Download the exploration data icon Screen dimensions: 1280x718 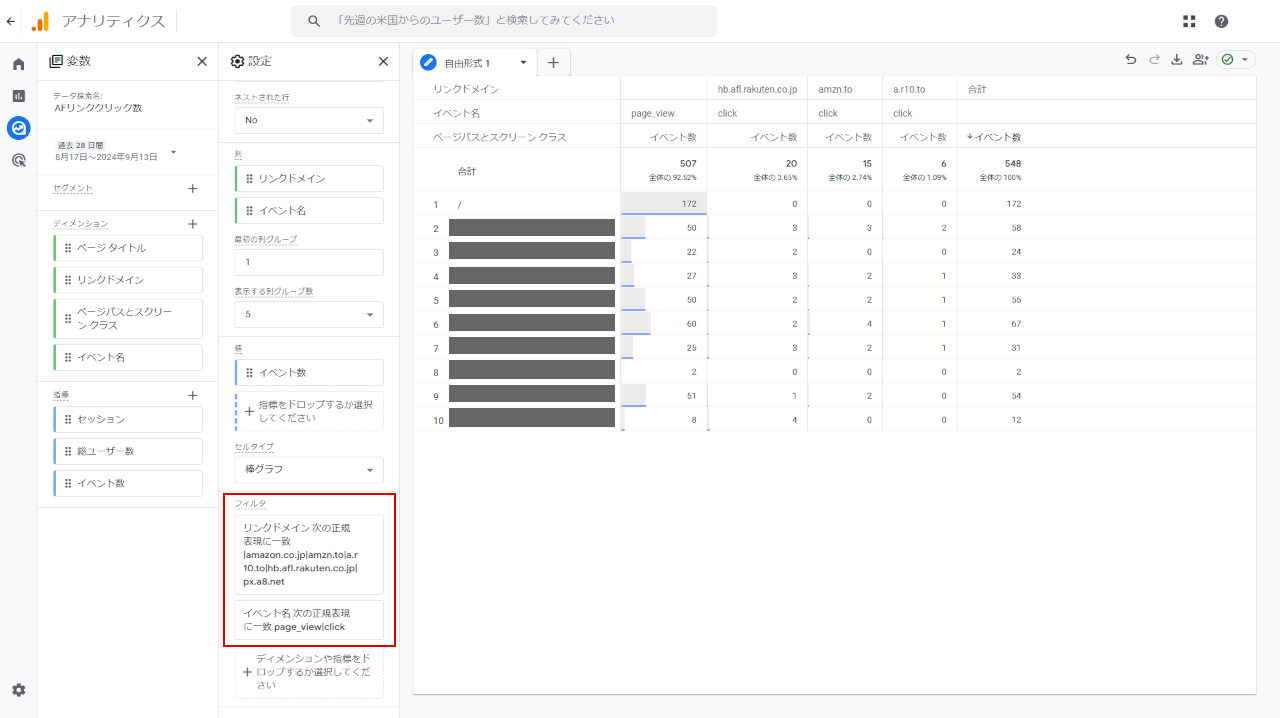click(x=1177, y=60)
